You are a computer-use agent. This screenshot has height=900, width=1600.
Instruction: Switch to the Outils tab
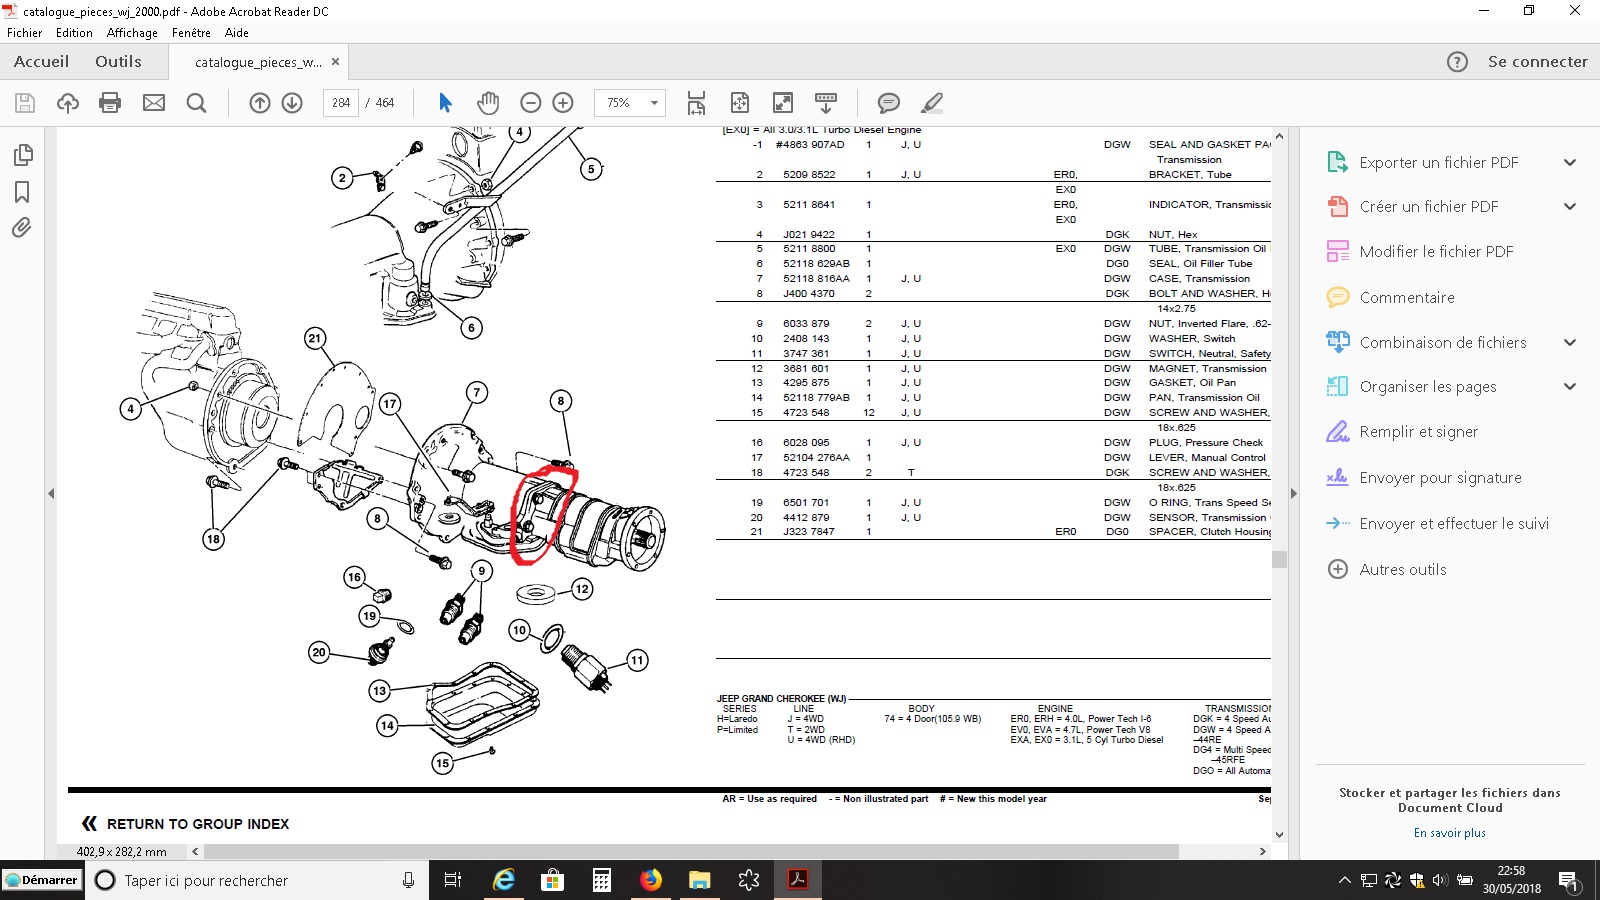coord(118,61)
